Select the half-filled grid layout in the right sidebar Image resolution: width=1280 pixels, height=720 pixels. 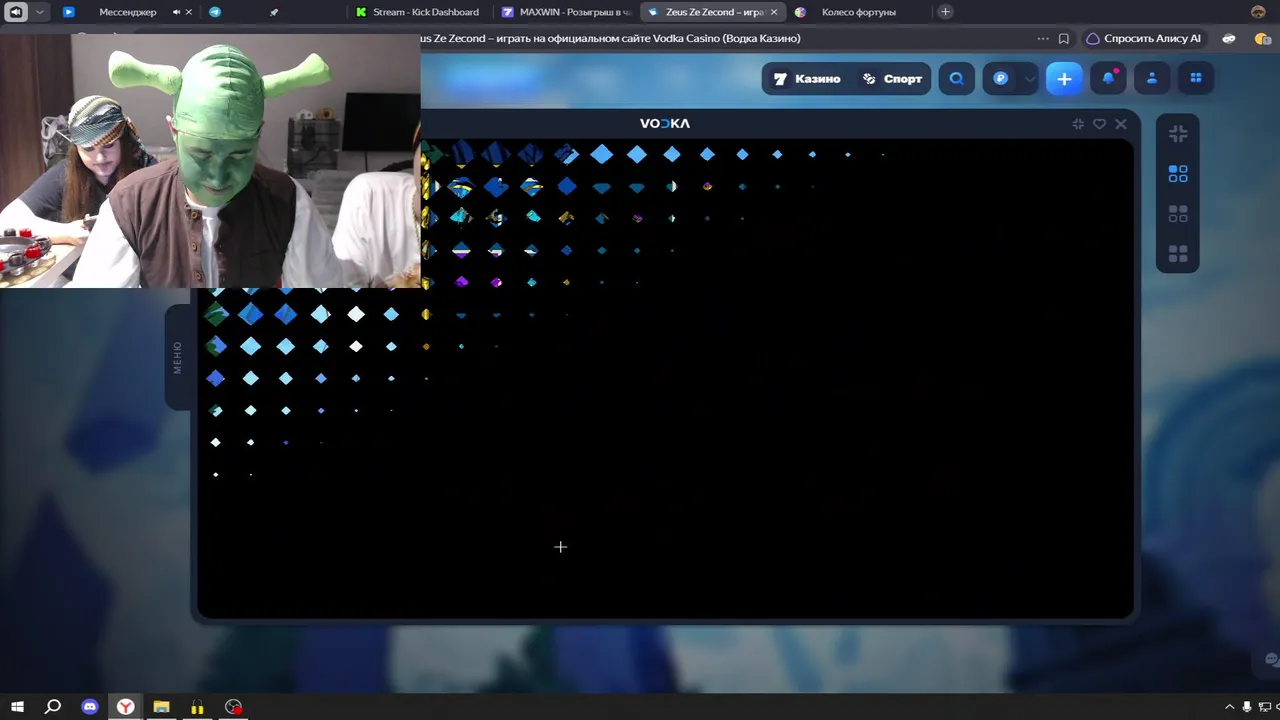[x=1178, y=214]
